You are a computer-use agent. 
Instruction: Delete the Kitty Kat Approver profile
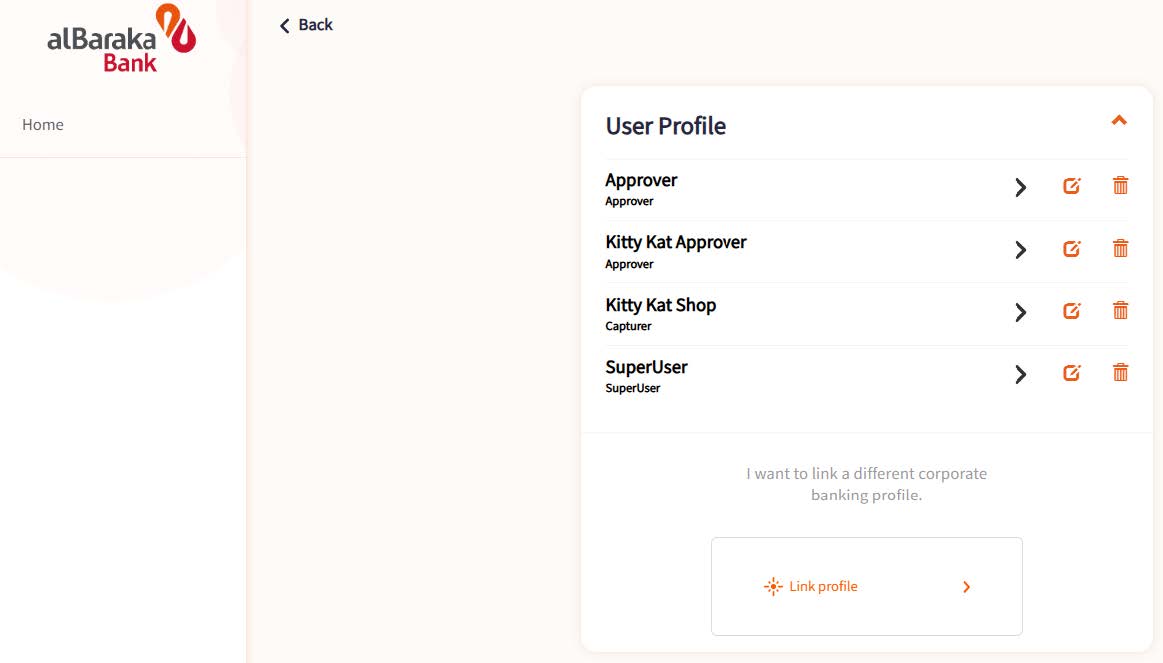pyautogui.click(x=1121, y=248)
